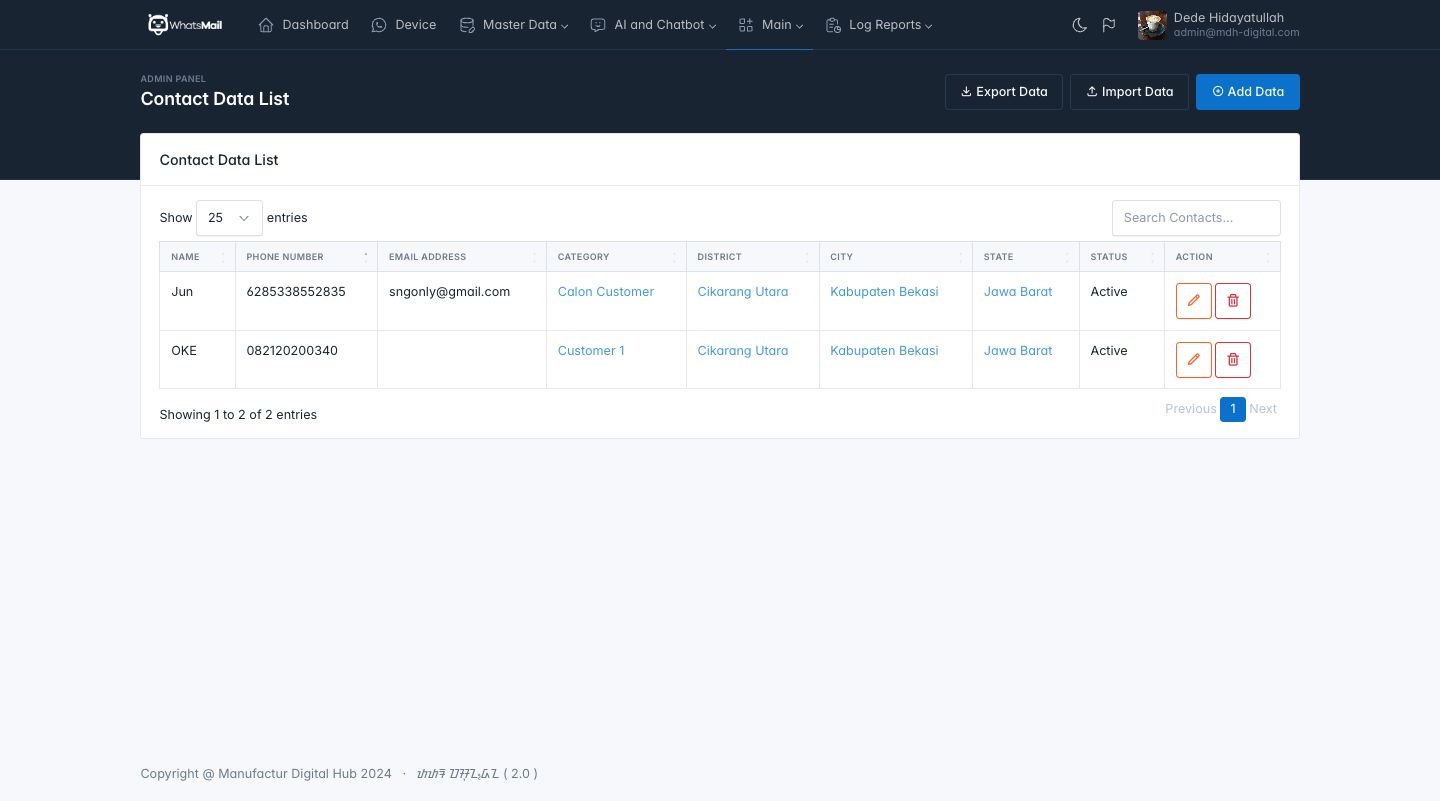This screenshot has height=801, width=1440.
Task: Toggle dark mode moon icon
Action: tap(1079, 25)
